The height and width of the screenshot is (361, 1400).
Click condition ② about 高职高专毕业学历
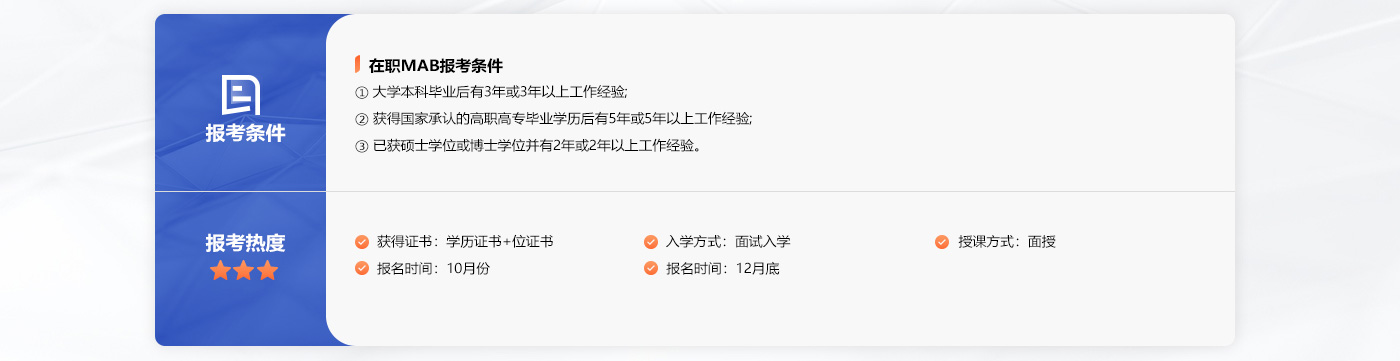coord(553,118)
